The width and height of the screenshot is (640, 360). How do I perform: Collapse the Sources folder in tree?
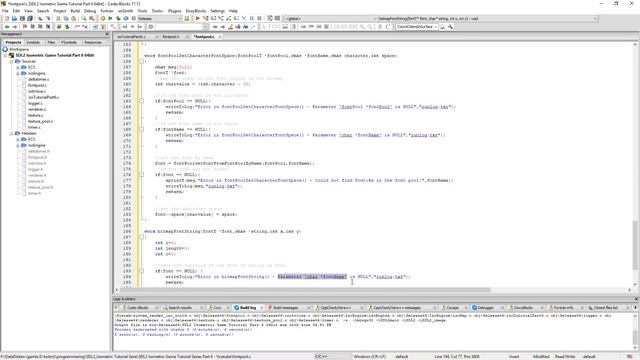[11, 61]
